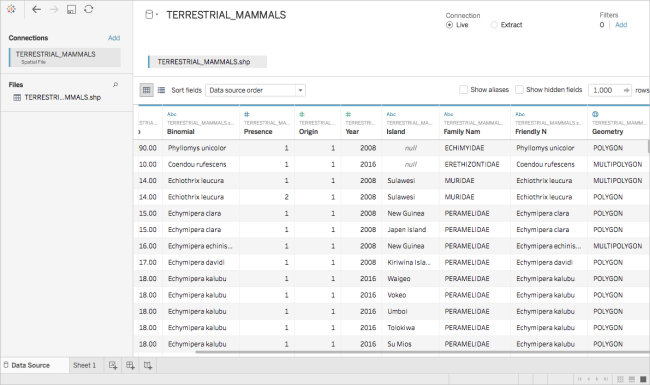Select the TERRESTRIAL_MAMMALS connection
The height and width of the screenshot is (385, 650).
(x=65, y=57)
